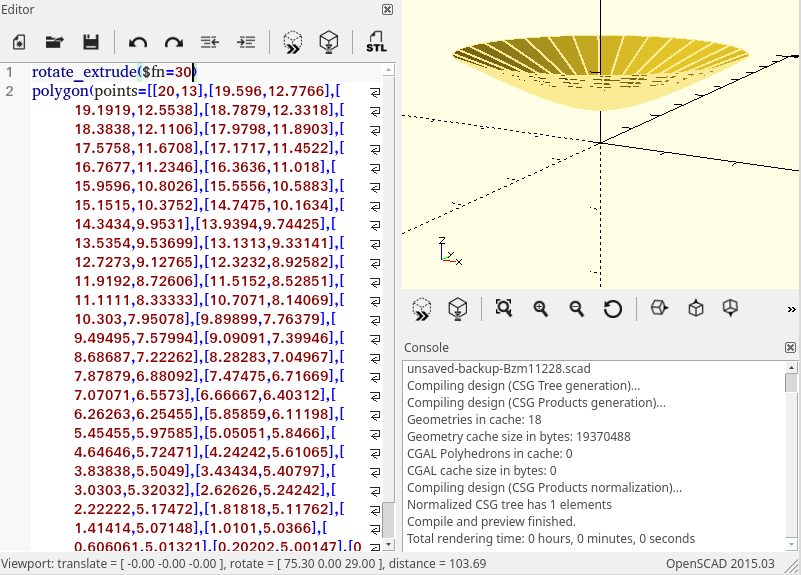The width and height of the screenshot is (801, 575).
Task: Click the console scrollbar down arrow
Action: click(x=791, y=544)
